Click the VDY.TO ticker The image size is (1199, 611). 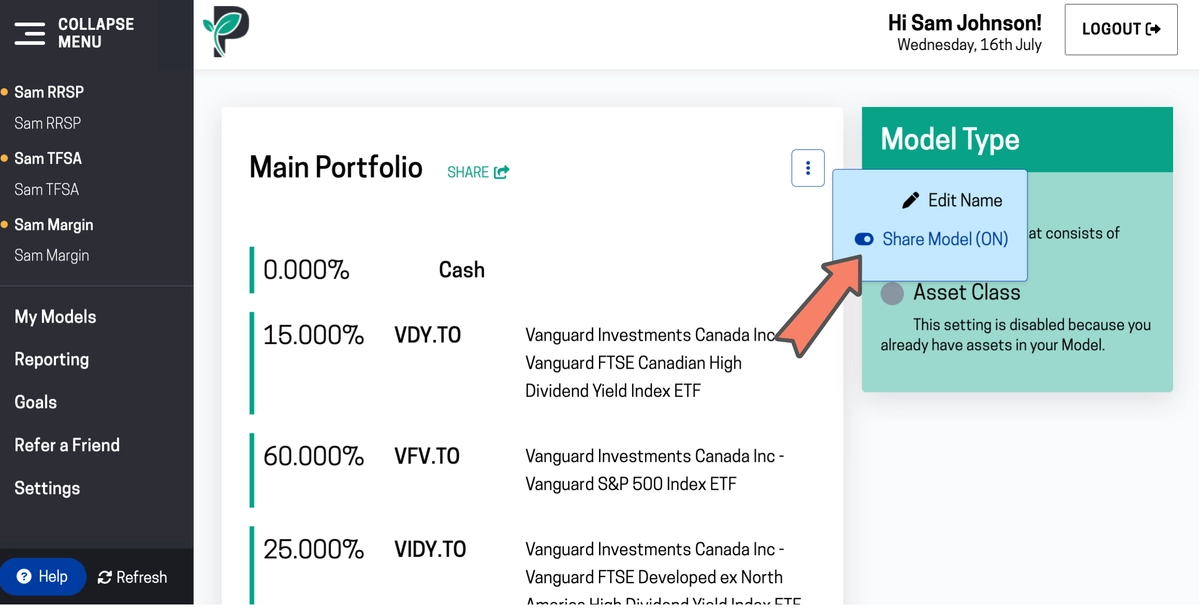pos(427,336)
